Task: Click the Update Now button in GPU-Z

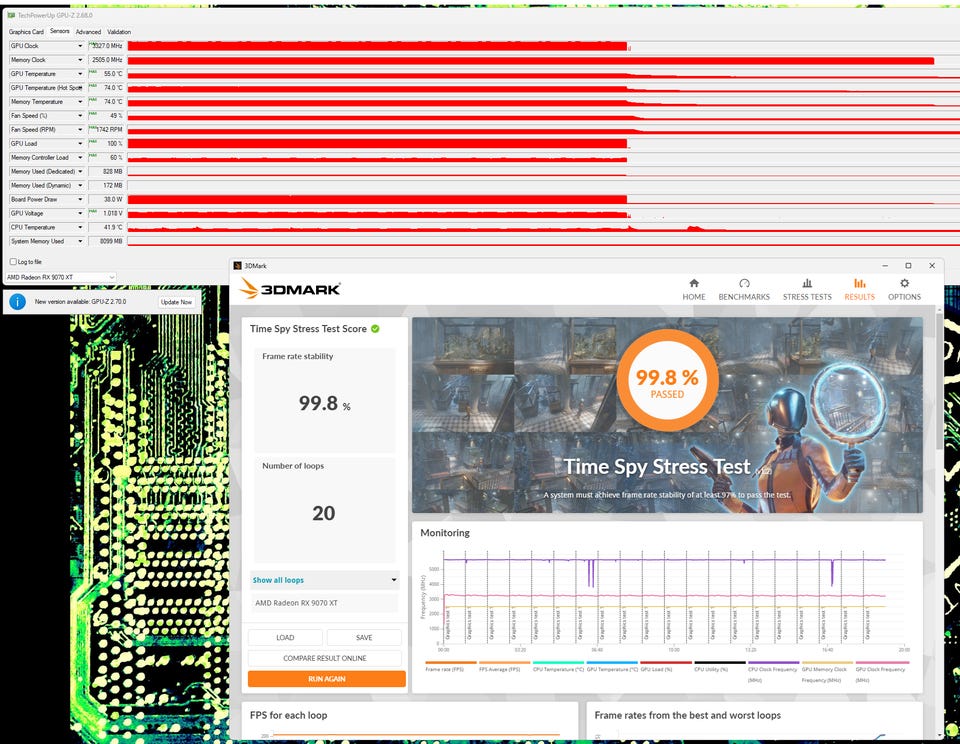Action: click(x=176, y=302)
